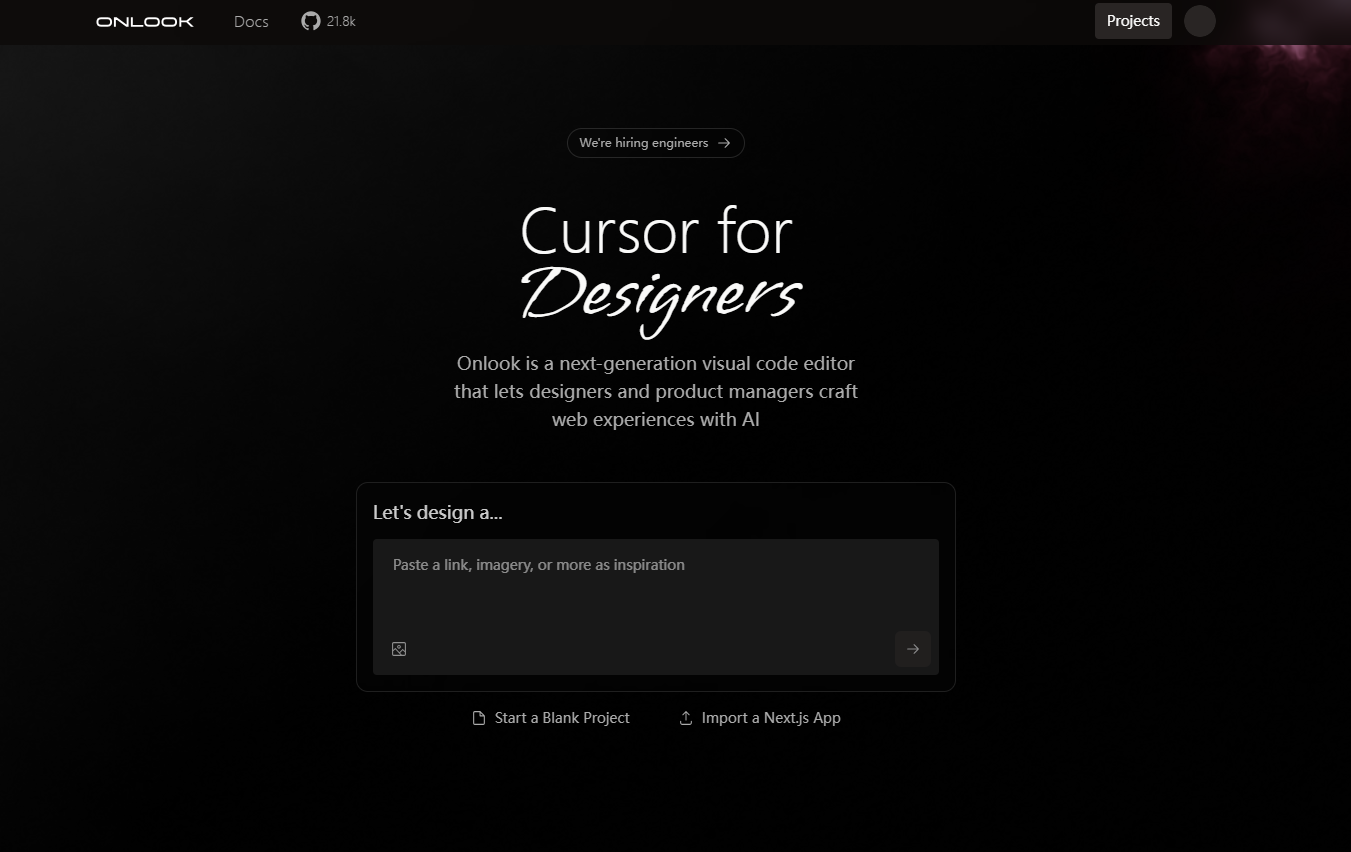Click the Onlook logo in the header

click(x=145, y=21)
